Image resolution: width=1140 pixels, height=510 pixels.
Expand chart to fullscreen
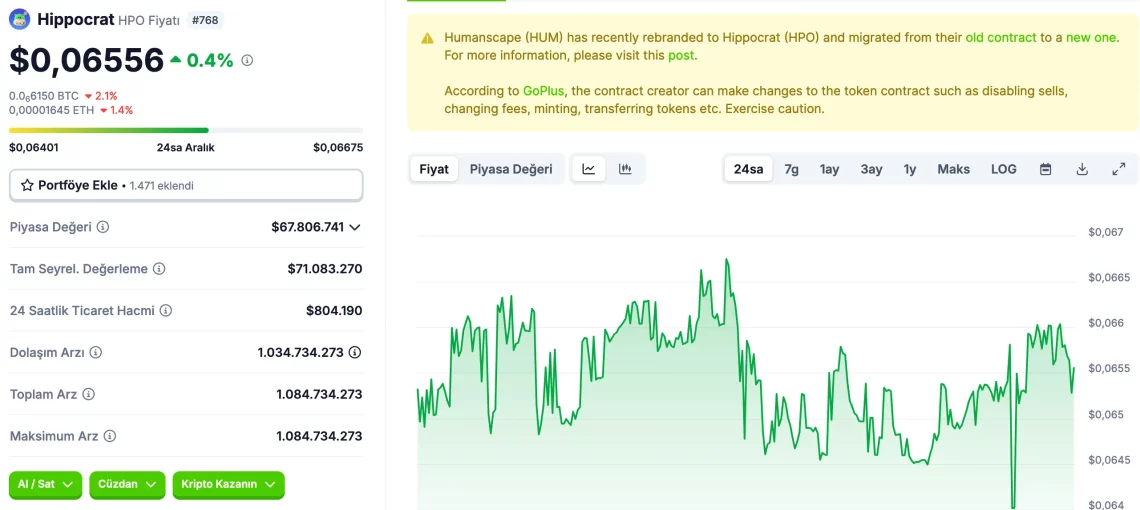1118,169
